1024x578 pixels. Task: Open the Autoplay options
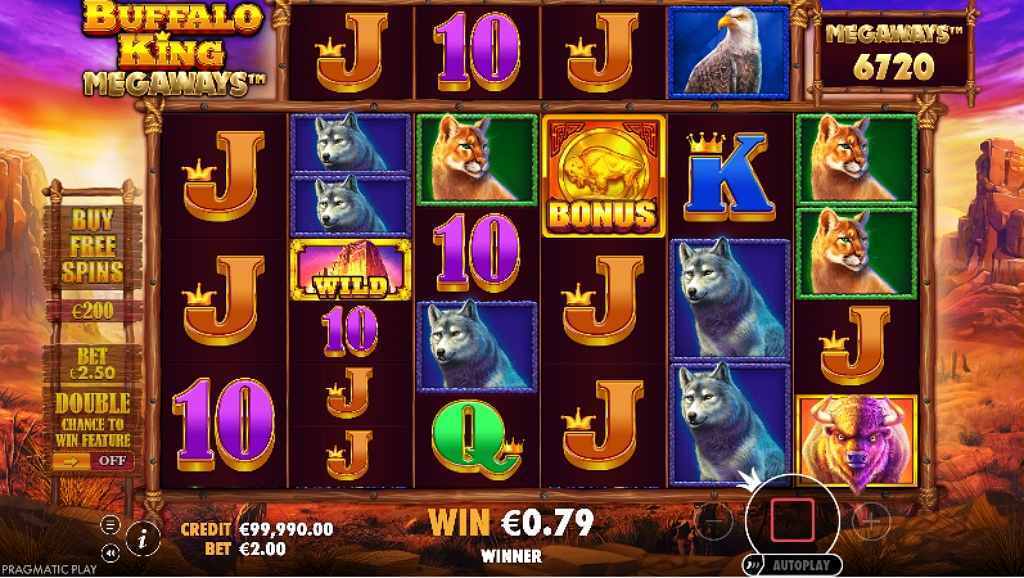click(792, 565)
